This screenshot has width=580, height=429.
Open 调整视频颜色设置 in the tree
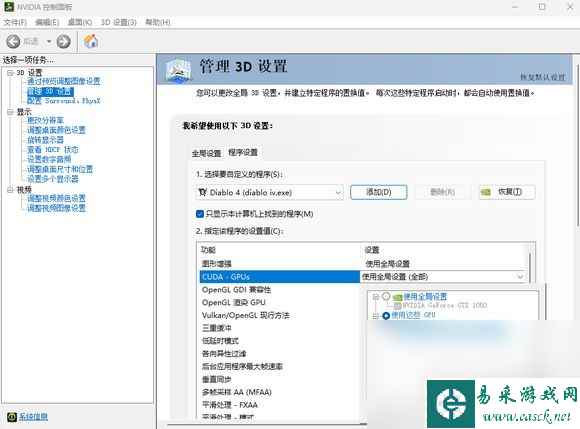tap(56, 198)
